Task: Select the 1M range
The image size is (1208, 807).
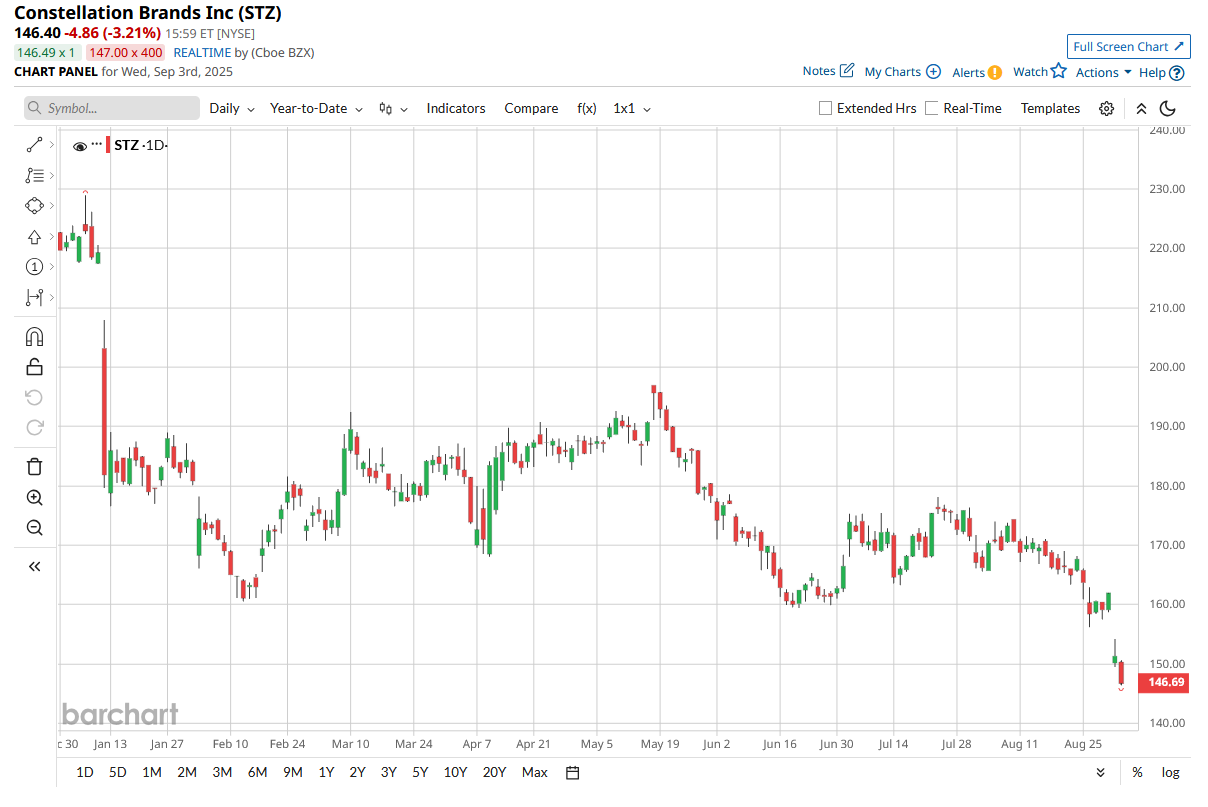Action: click(152, 772)
